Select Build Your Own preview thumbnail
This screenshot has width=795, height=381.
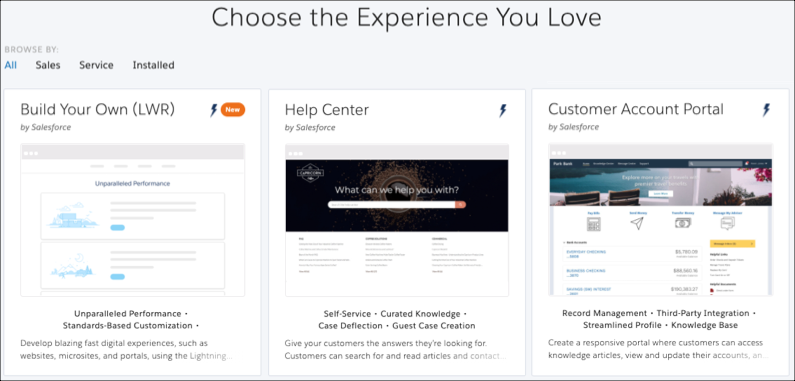pyautogui.click(x=133, y=220)
